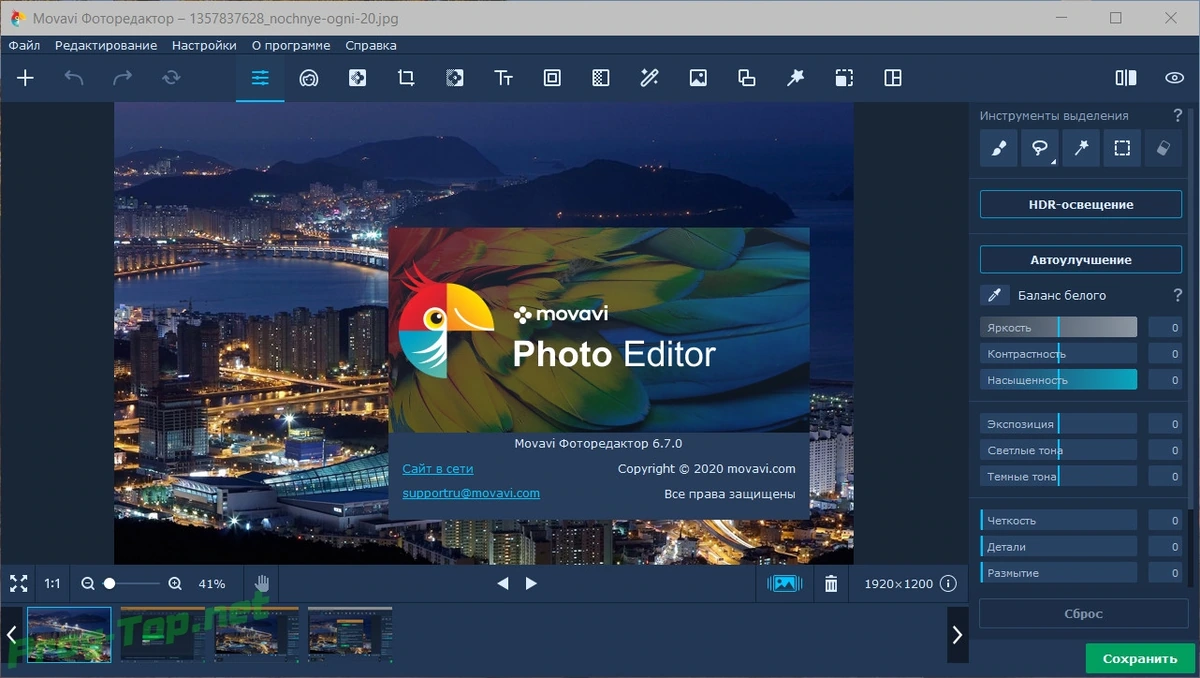Click the Контрастность slider

[1058, 353]
